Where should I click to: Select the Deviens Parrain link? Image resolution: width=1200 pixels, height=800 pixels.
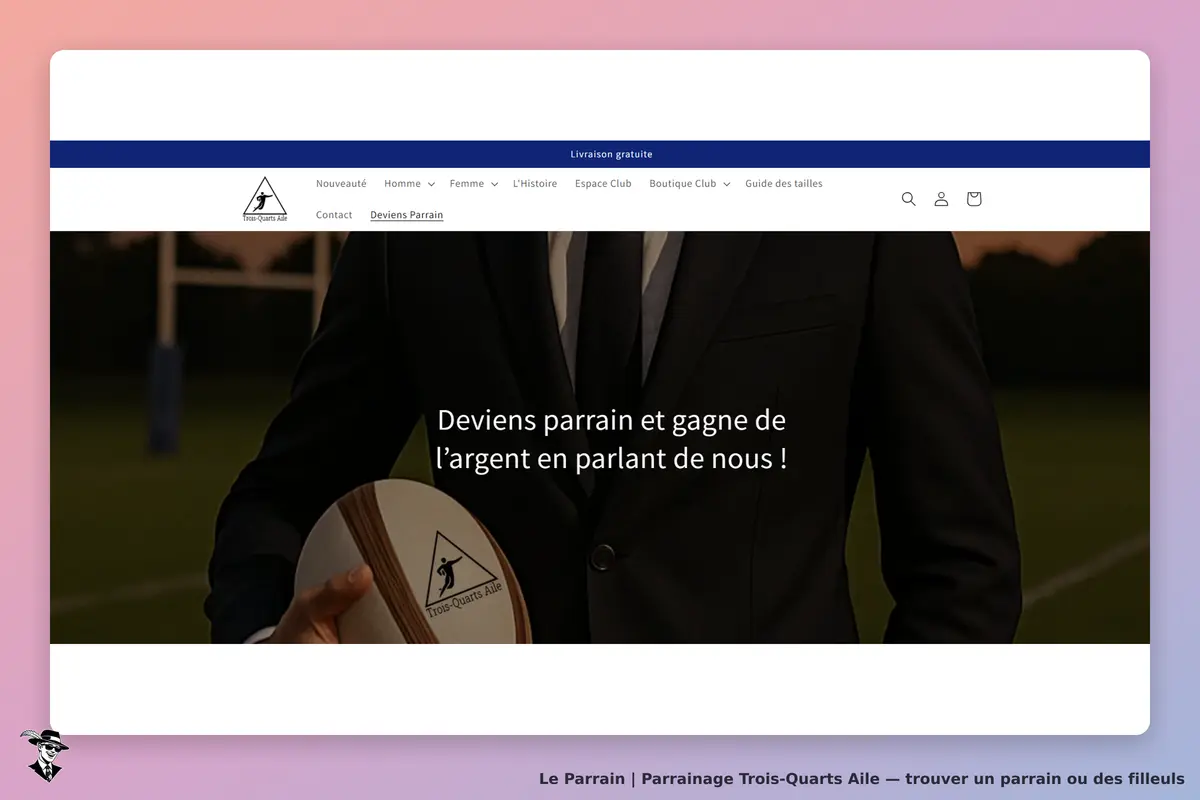407,215
